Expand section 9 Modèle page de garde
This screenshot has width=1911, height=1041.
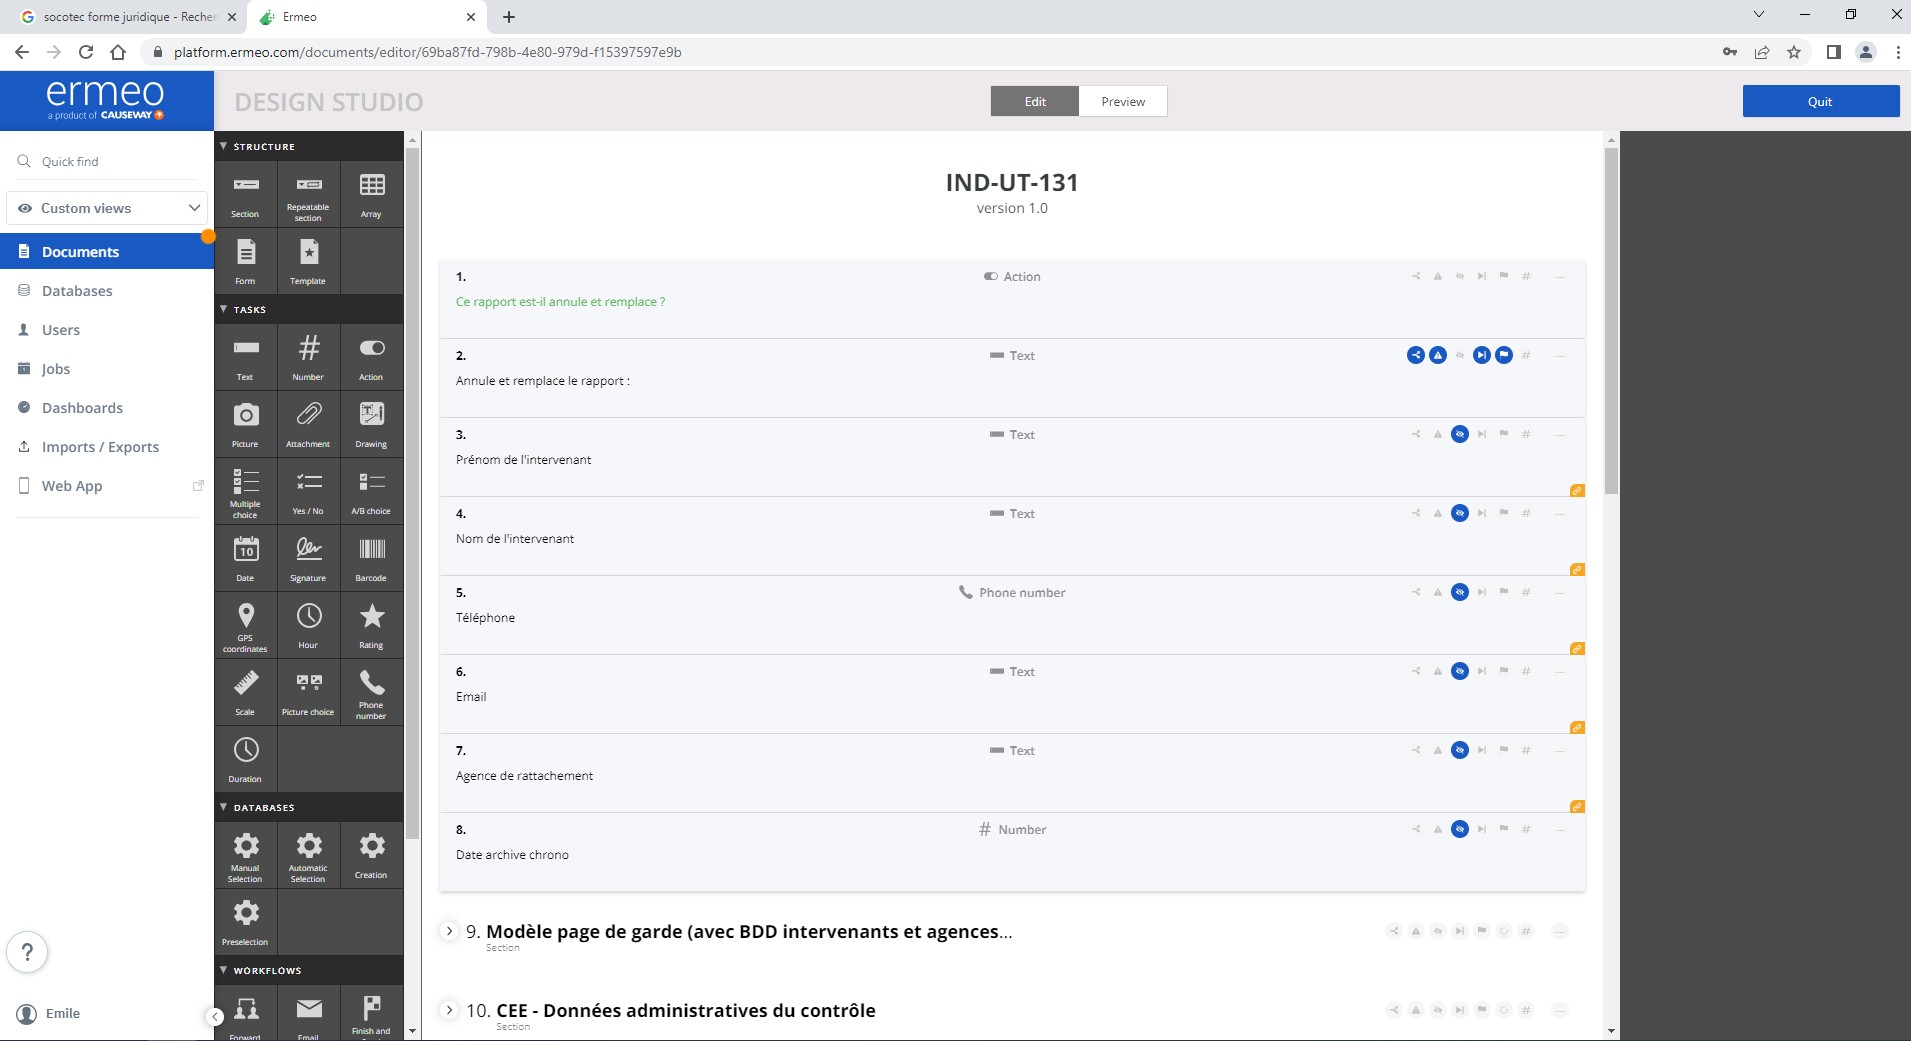449,931
